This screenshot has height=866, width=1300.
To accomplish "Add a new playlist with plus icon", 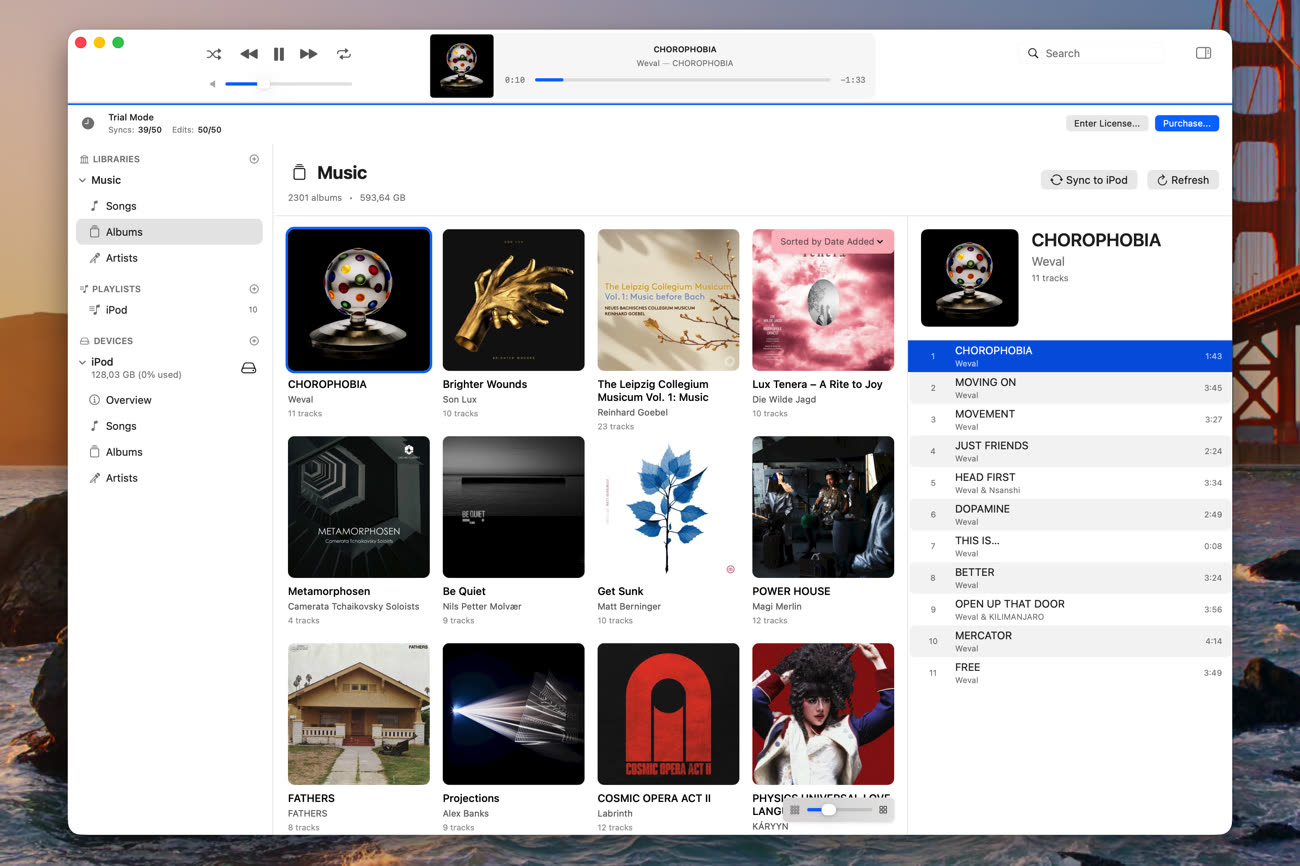I will [x=254, y=289].
